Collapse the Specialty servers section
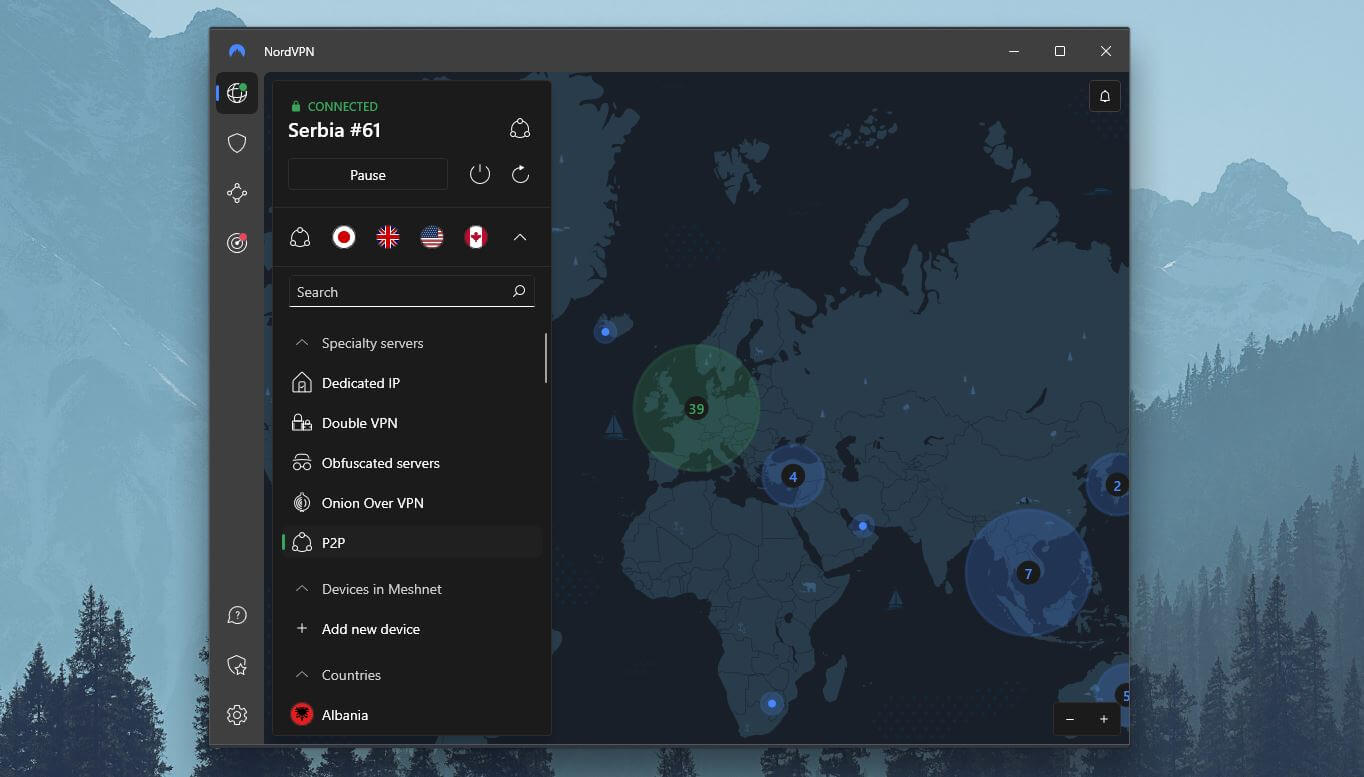 tap(301, 343)
